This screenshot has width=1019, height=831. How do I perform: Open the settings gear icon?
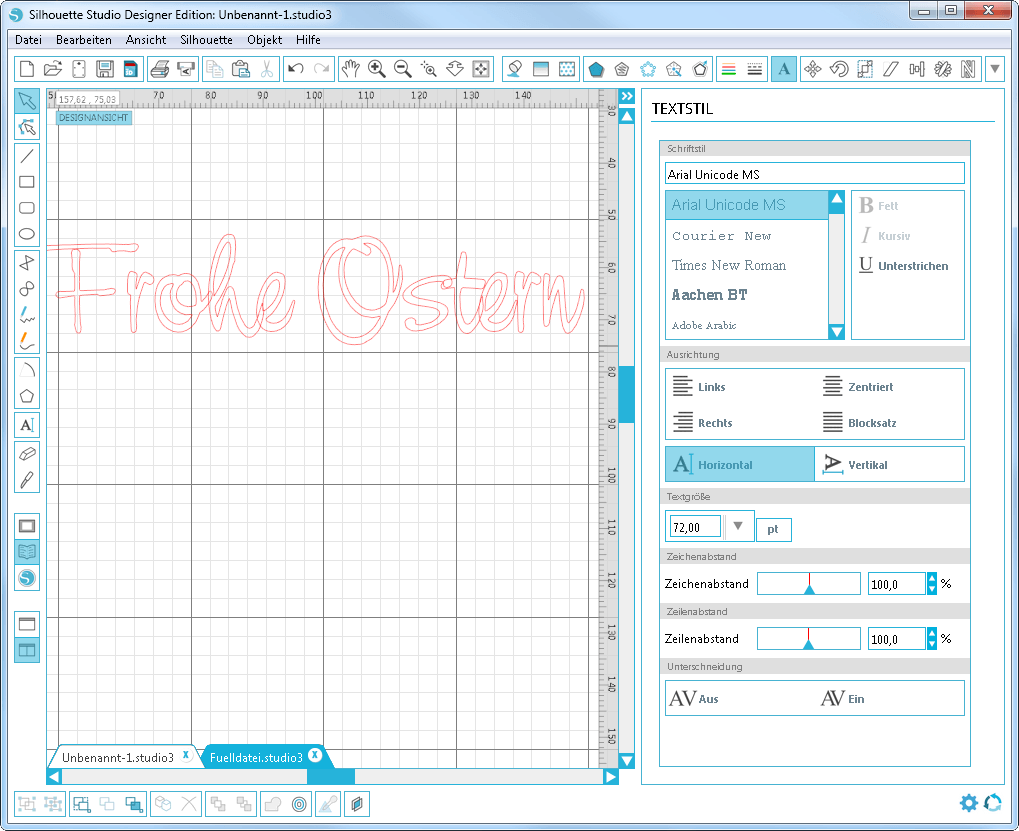pyautogui.click(x=968, y=802)
